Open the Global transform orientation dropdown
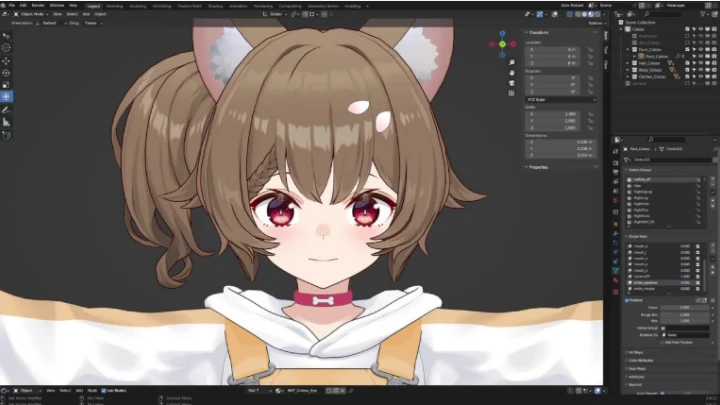The width and height of the screenshot is (720, 405). point(274,14)
